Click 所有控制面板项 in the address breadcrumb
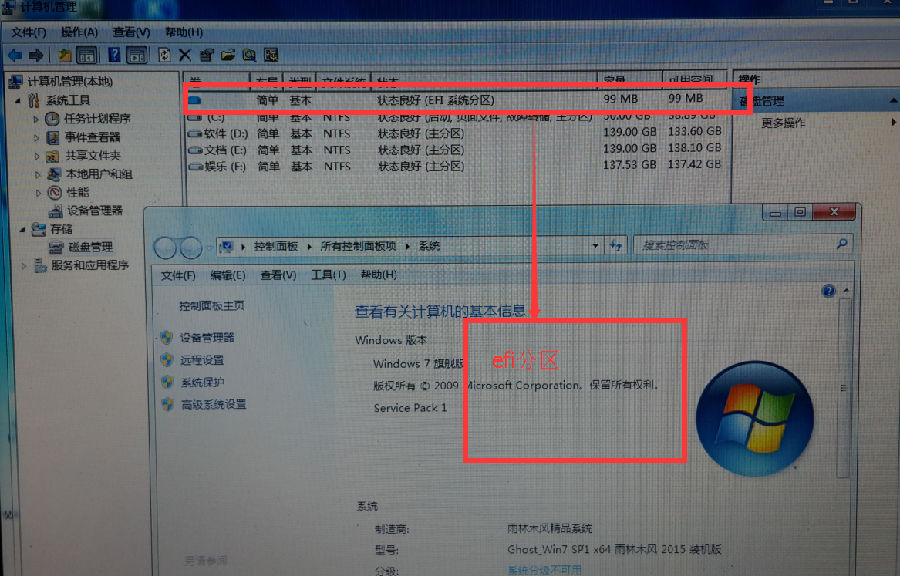 (358, 247)
